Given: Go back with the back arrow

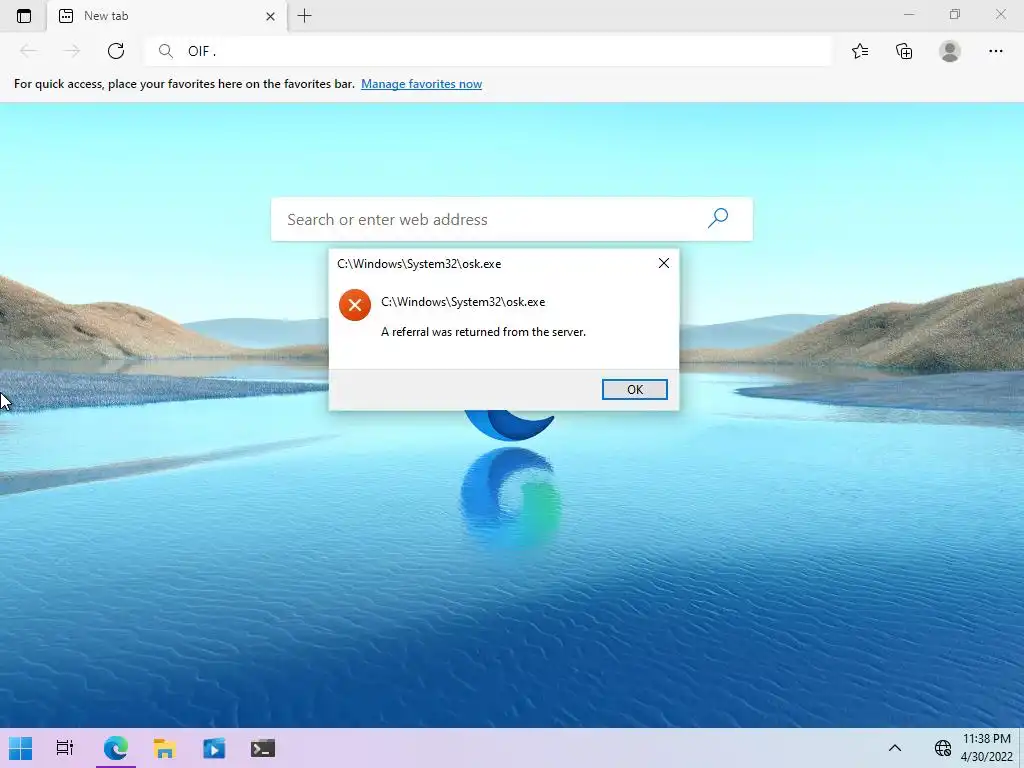Looking at the screenshot, I should click(x=28, y=51).
